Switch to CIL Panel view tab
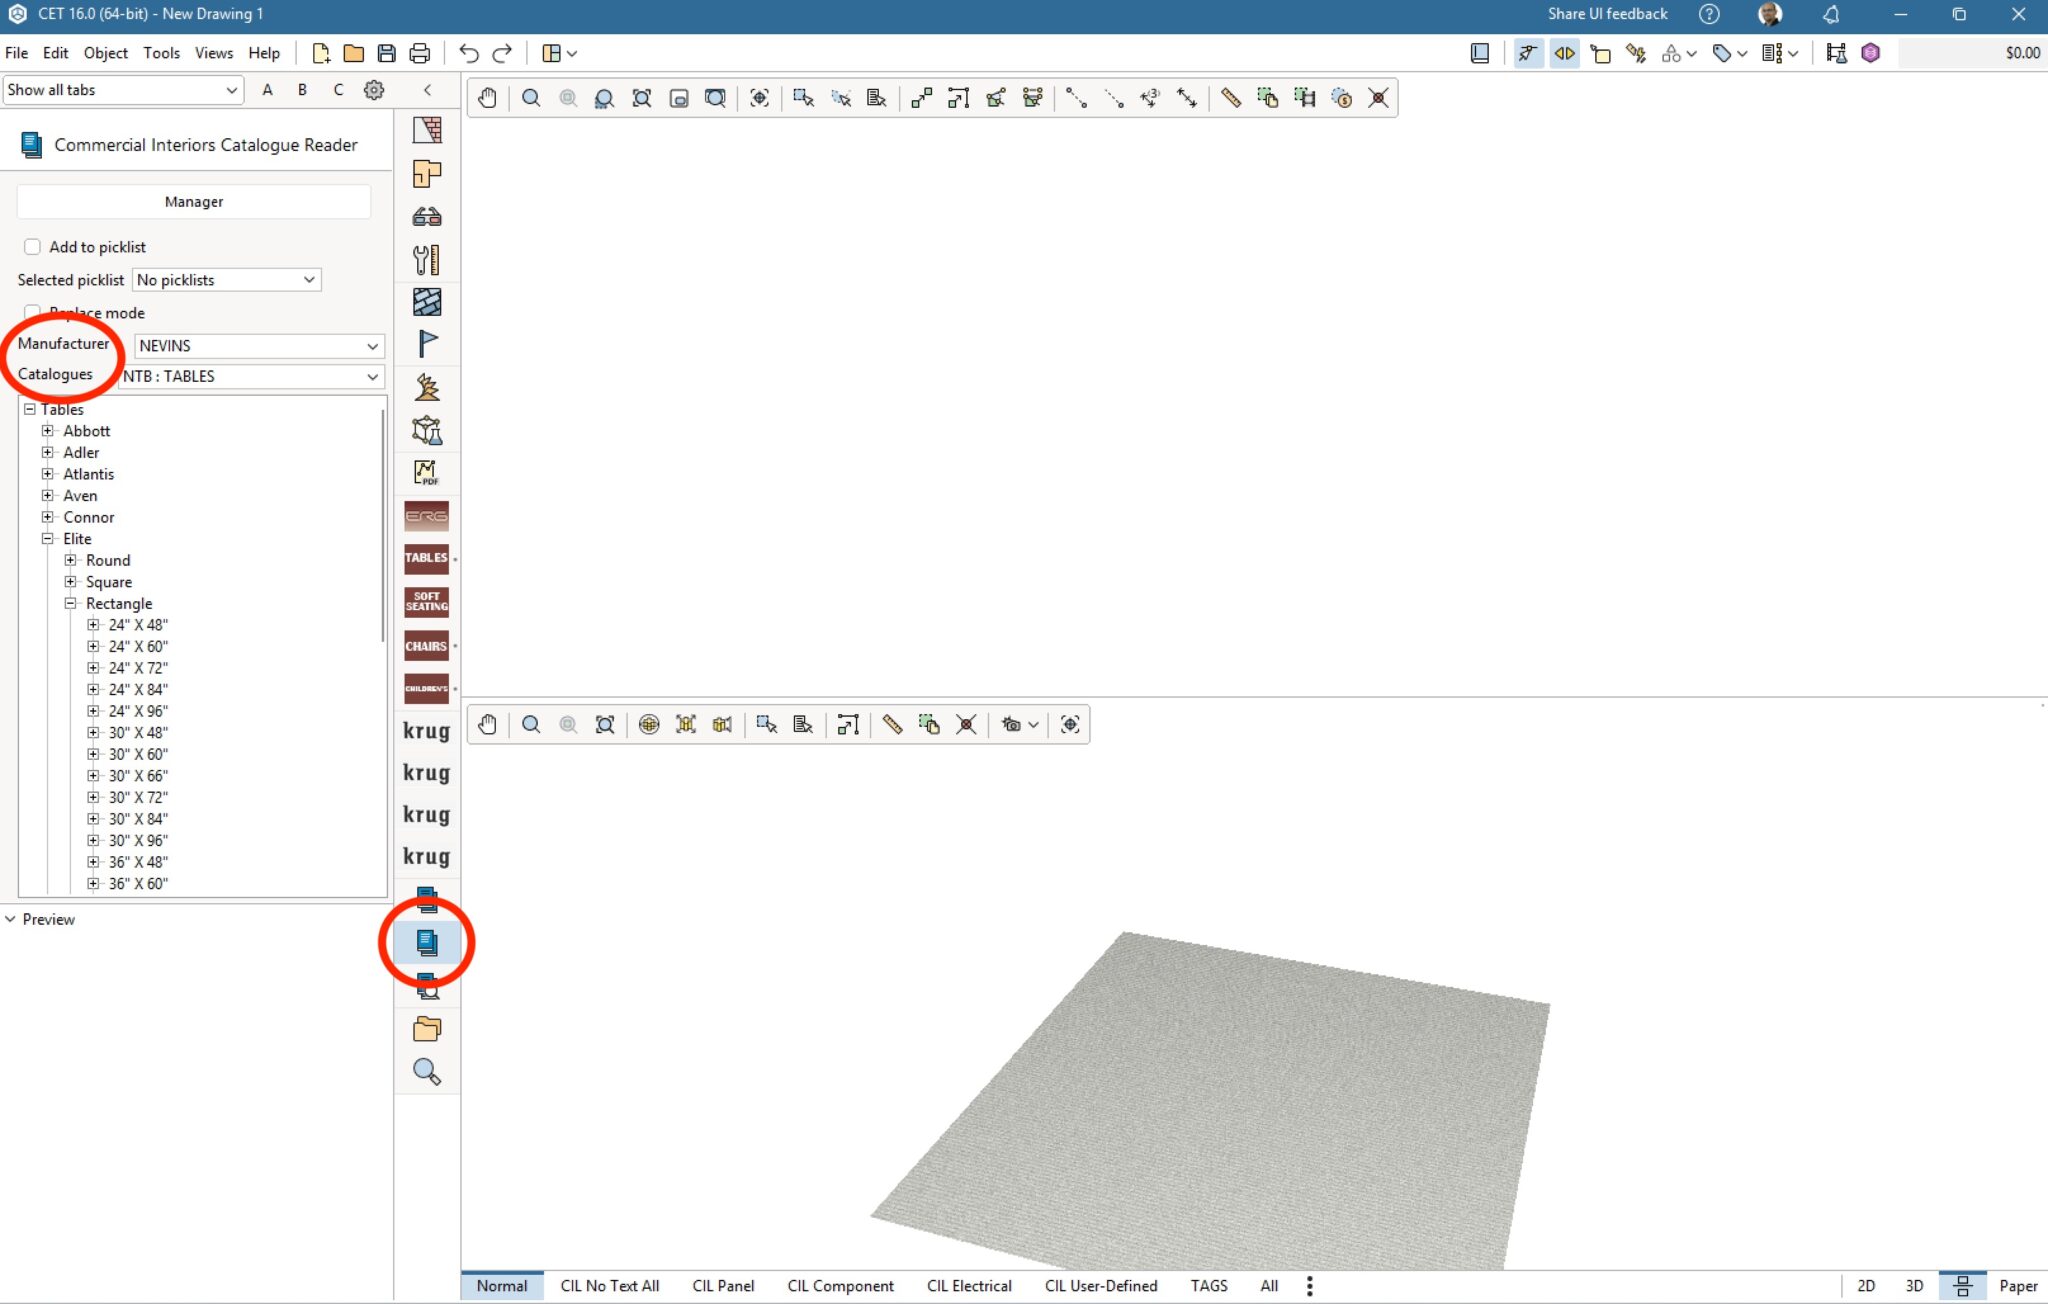 (723, 1286)
